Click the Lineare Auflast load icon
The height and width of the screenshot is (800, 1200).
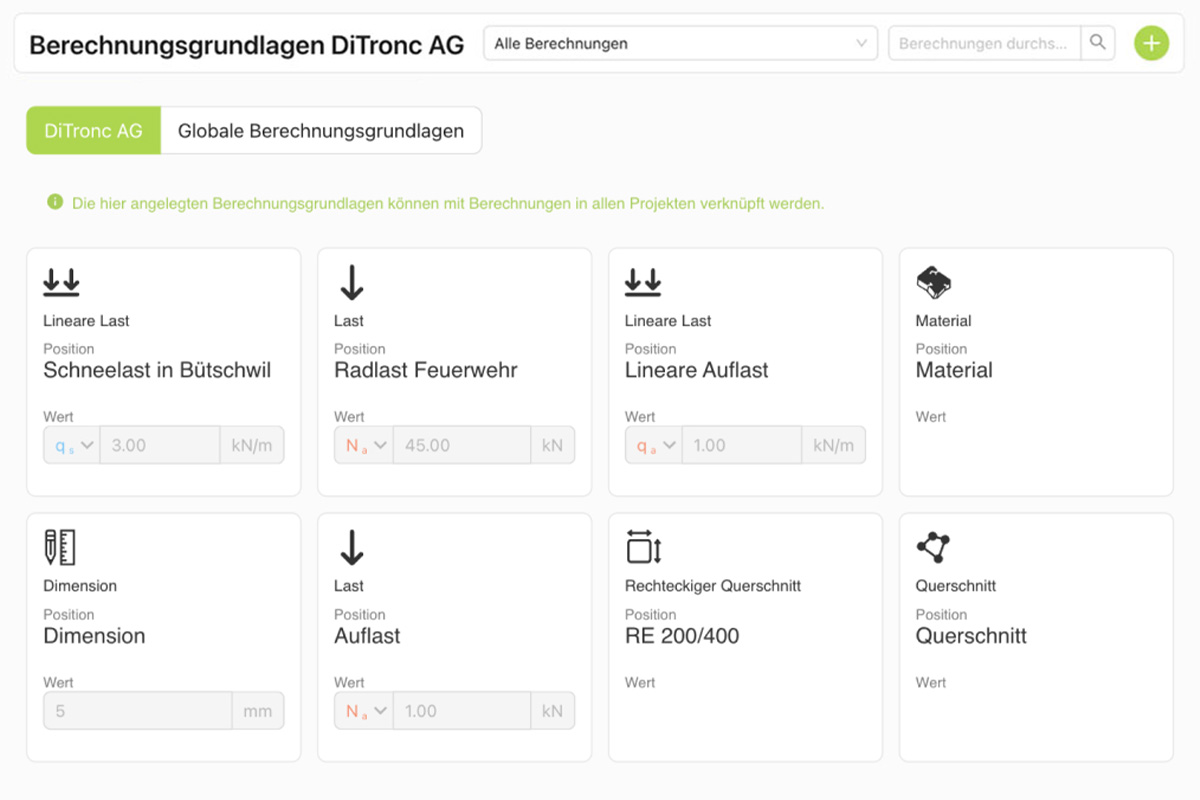click(x=643, y=283)
